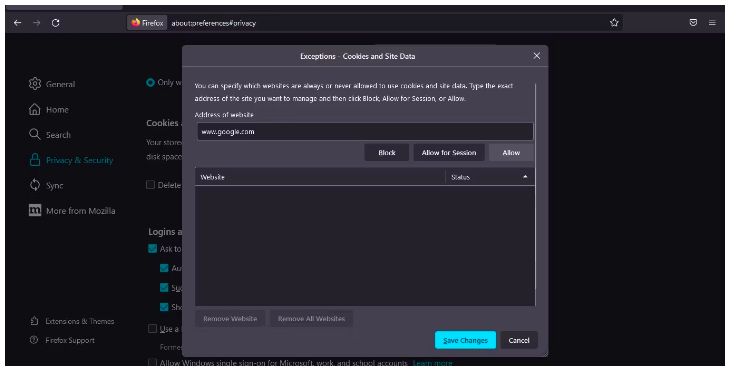The image size is (733, 370).
Task: Toggle the 'Au' autofill logins checkbox
Action: (164, 268)
